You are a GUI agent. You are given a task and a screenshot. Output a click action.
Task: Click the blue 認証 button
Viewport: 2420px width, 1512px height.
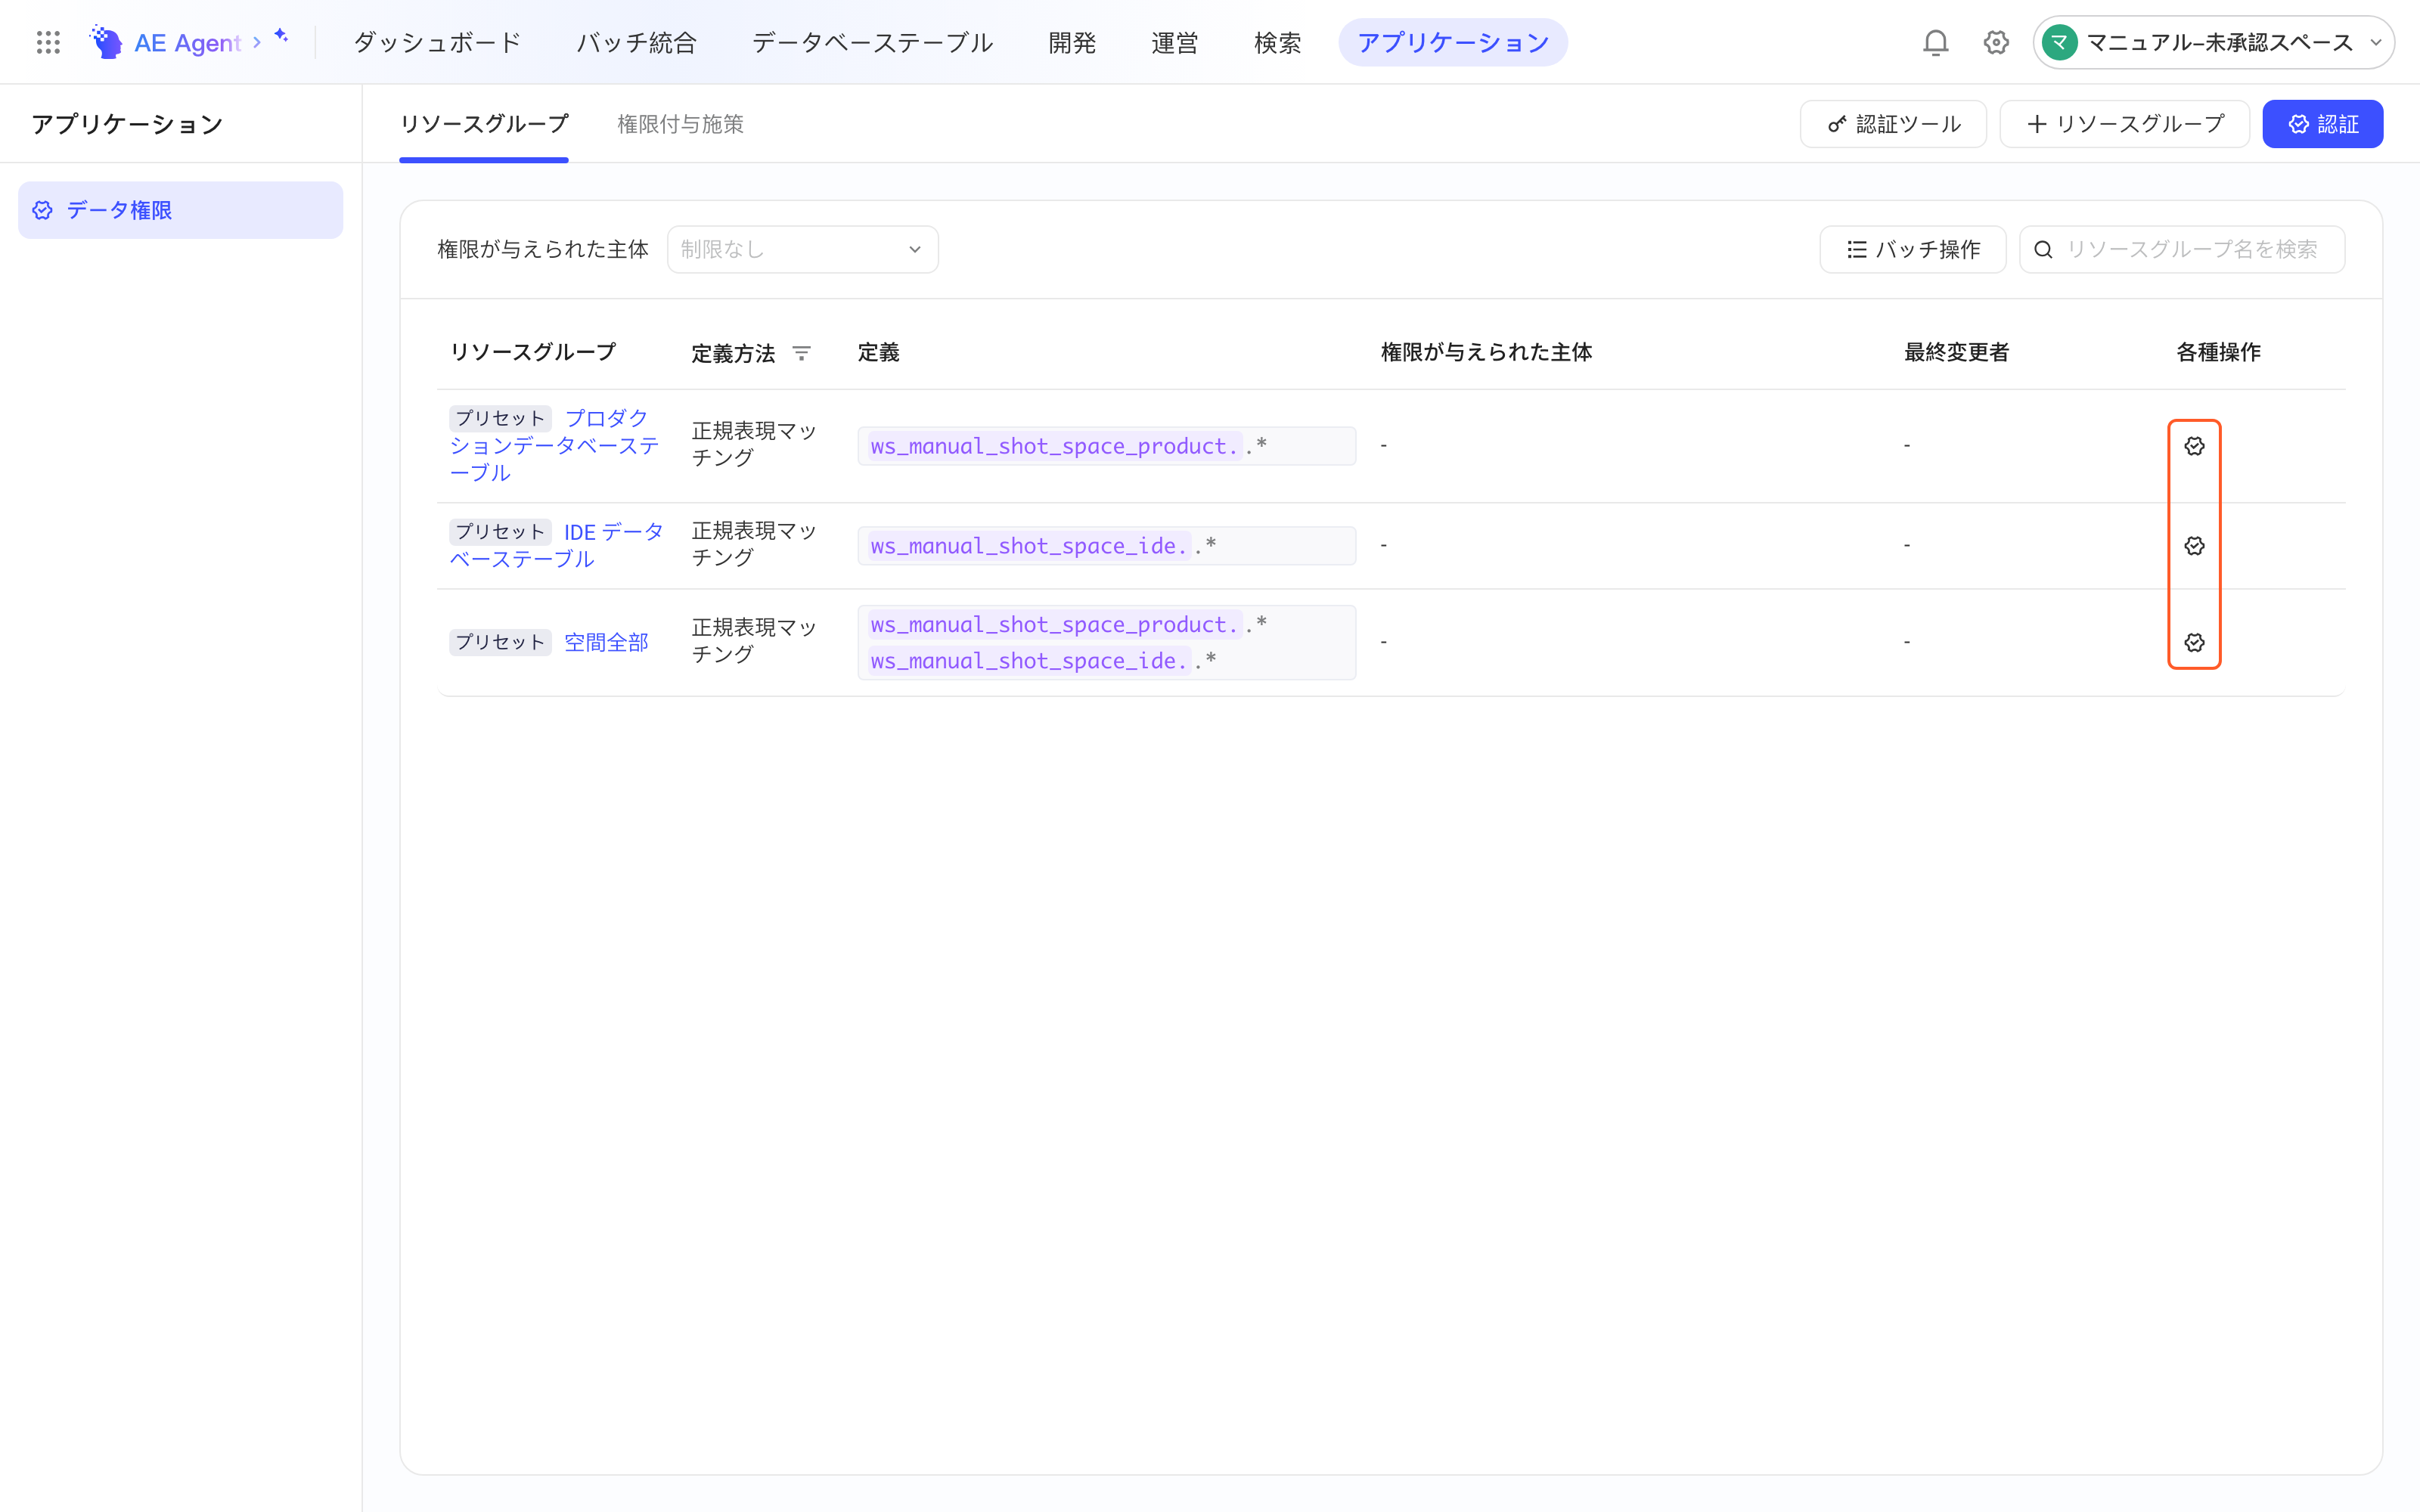(2322, 124)
